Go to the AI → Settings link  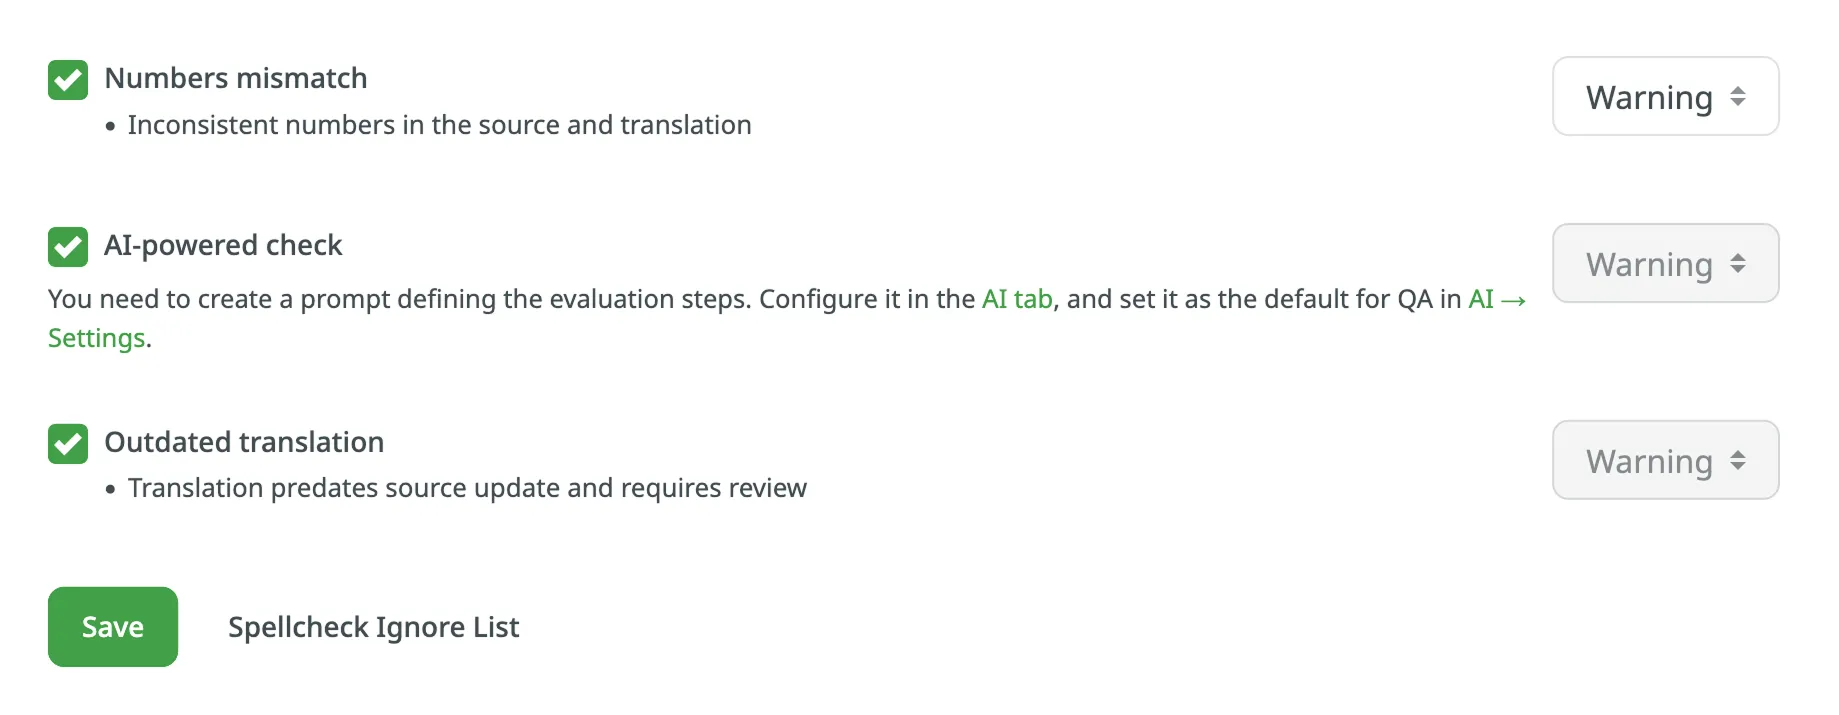tap(1496, 299)
